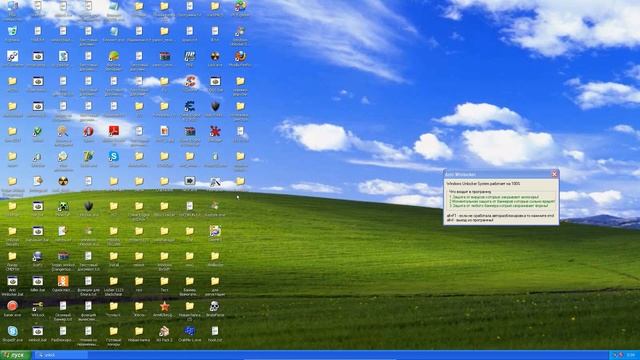Select the unlock.bat file icon
This screenshot has width=640, height=360.
pos(38,331)
